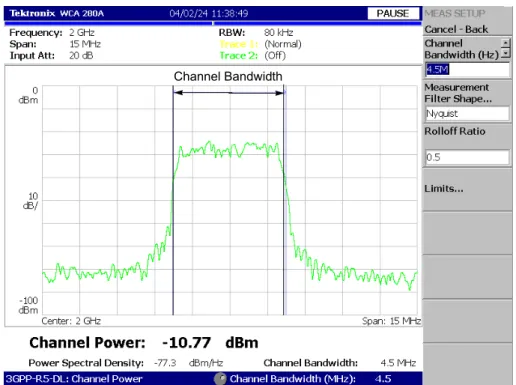This screenshot has width=516, height=385.
Task: Increase Channel Bandwidth with the up arrow
Action: pyautogui.click(x=506, y=43)
